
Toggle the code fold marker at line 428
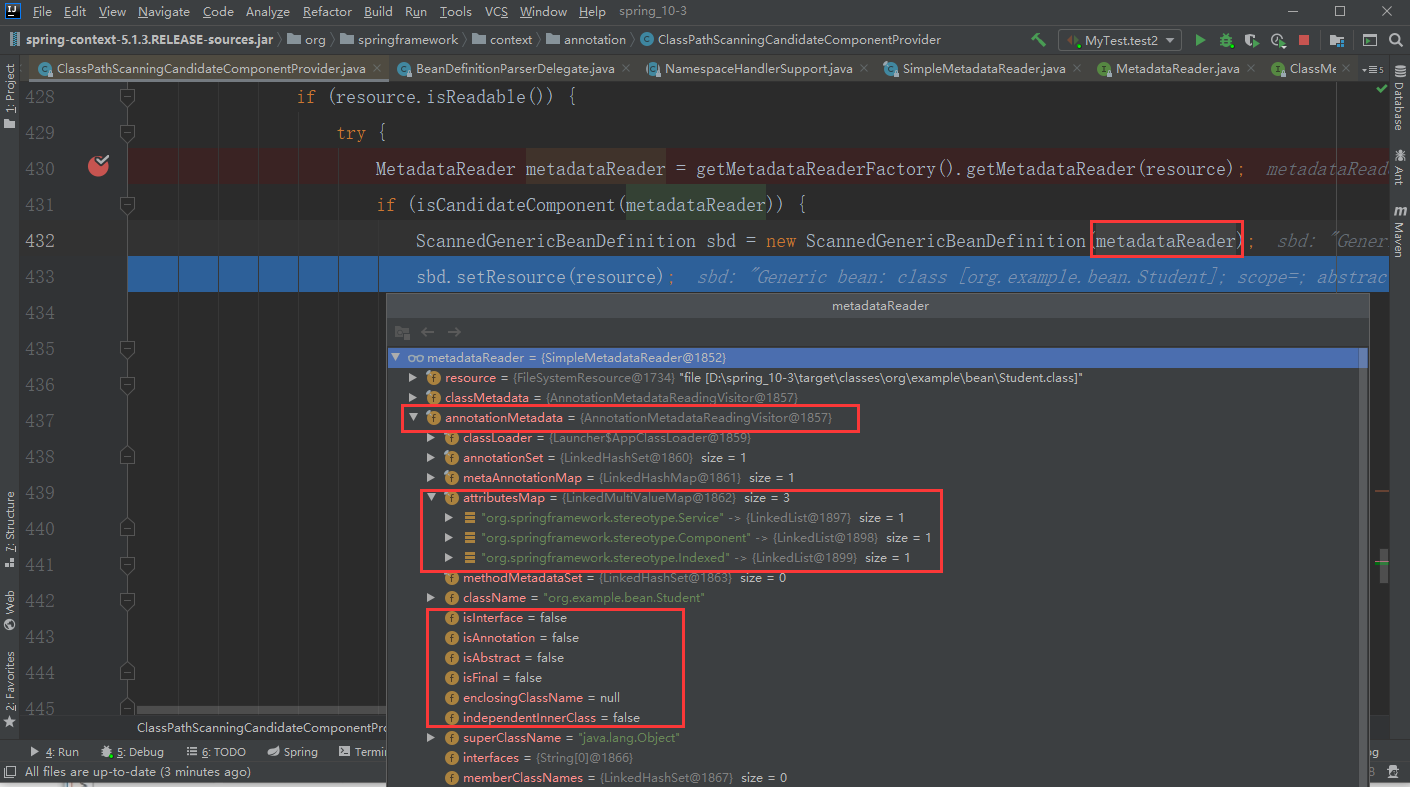pos(127,97)
